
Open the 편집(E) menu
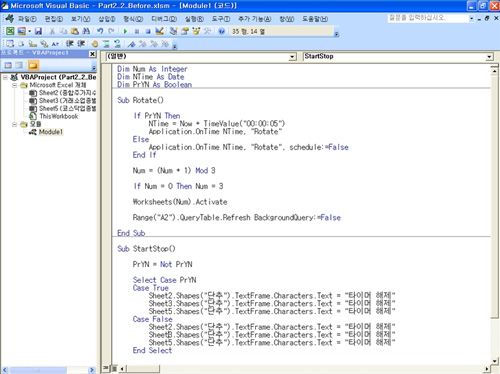pos(54,19)
